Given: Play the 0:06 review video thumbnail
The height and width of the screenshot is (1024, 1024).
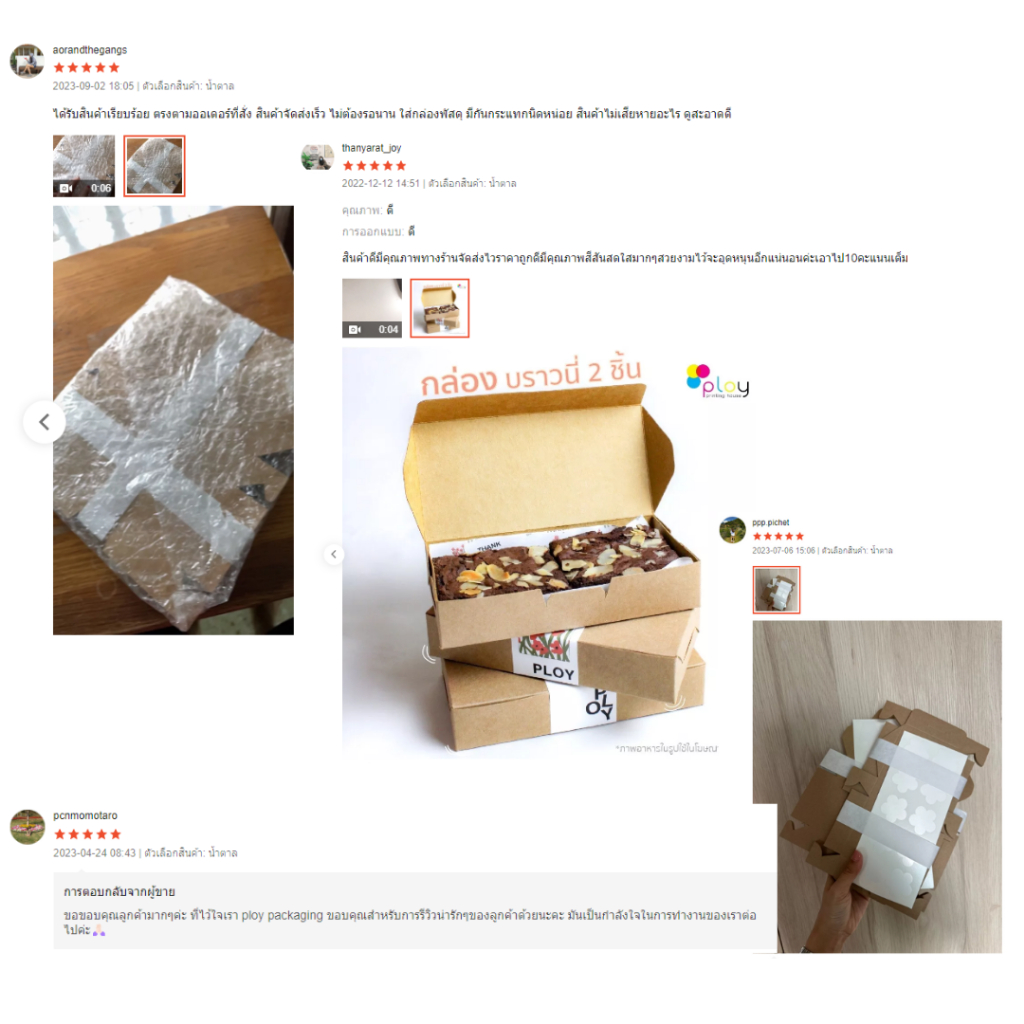Looking at the screenshot, I should [x=84, y=166].
